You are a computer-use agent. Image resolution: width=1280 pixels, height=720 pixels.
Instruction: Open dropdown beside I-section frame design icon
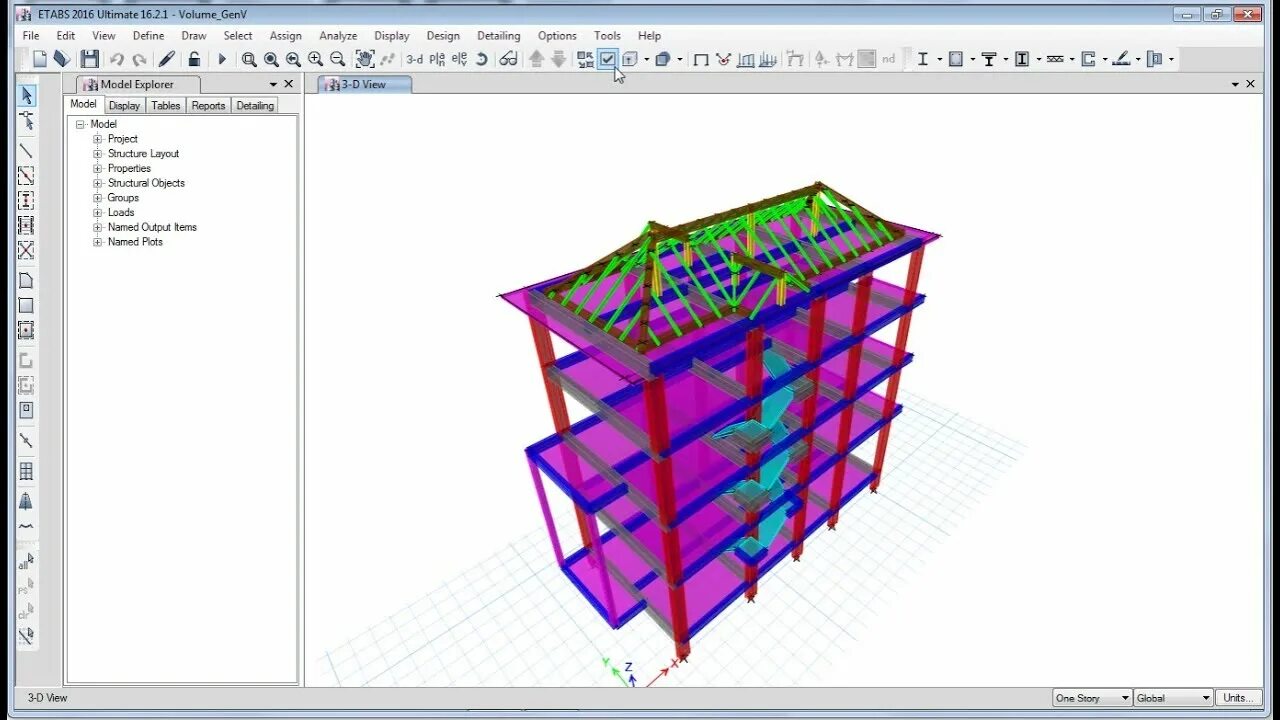[939, 59]
